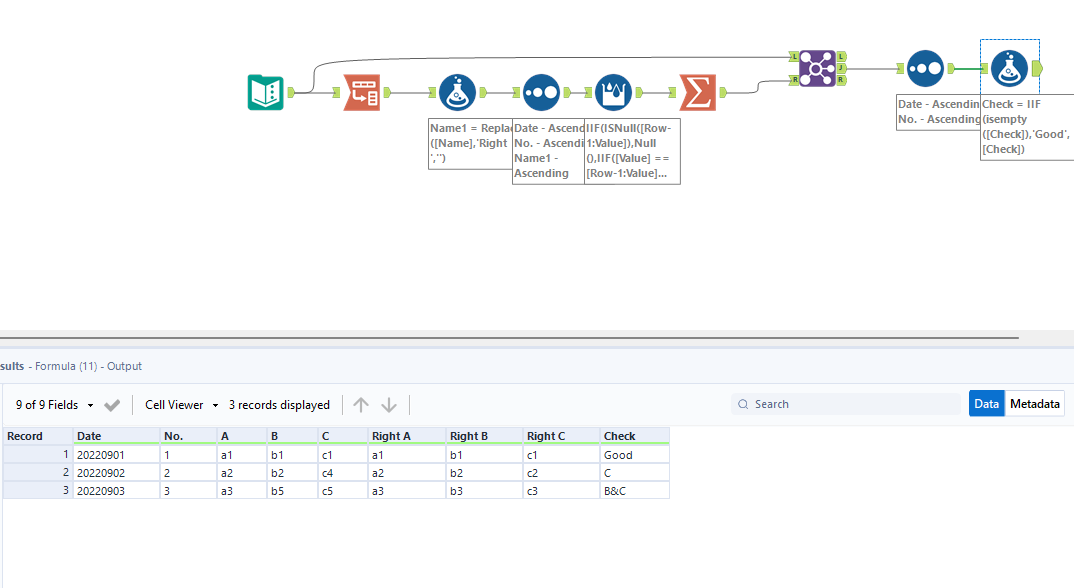Viewport: 1074px width, 588px height.
Task: Select the Summarize tool
Action: 697,92
